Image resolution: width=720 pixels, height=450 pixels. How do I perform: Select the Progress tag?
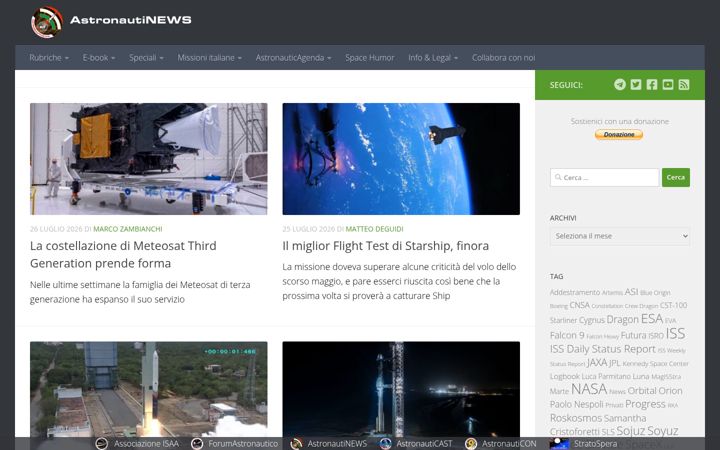click(645, 404)
